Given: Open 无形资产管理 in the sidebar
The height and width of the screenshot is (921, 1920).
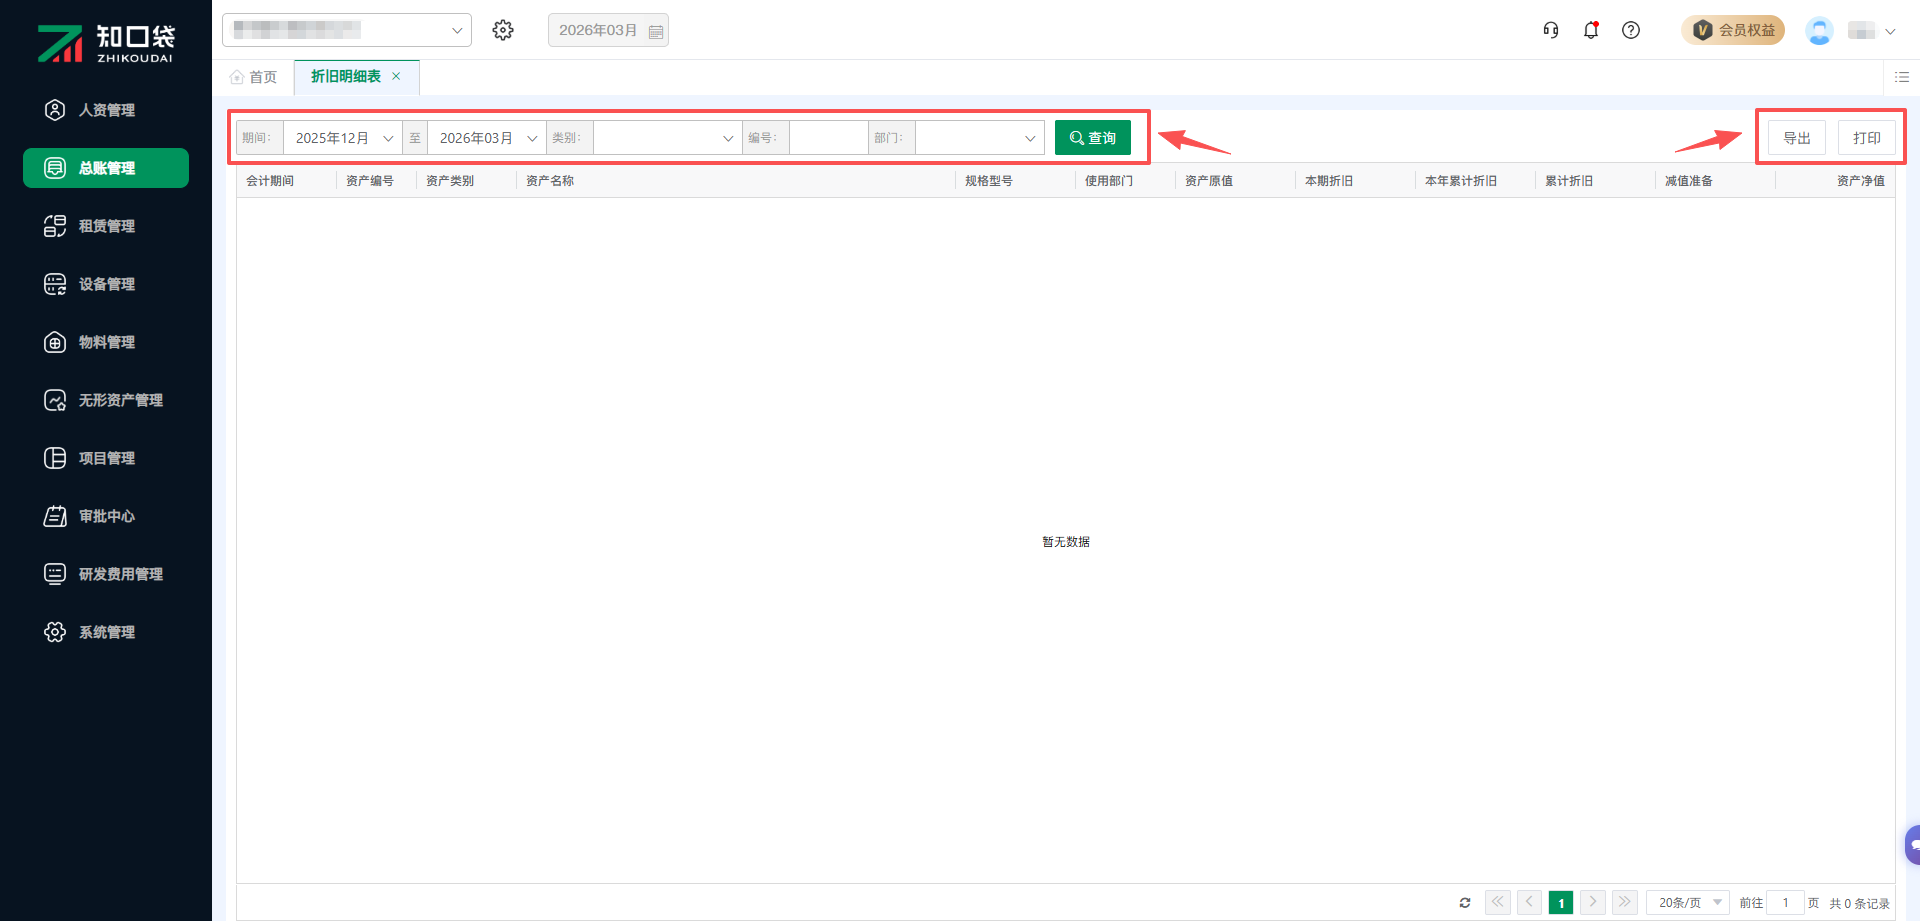Looking at the screenshot, I should [x=106, y=400].
